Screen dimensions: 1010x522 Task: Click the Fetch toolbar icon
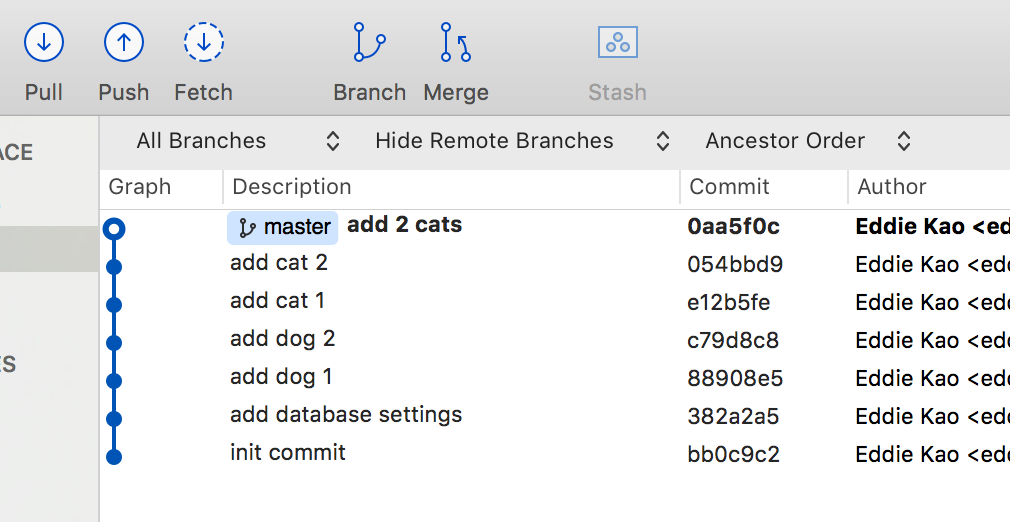(x=204, y=43)
